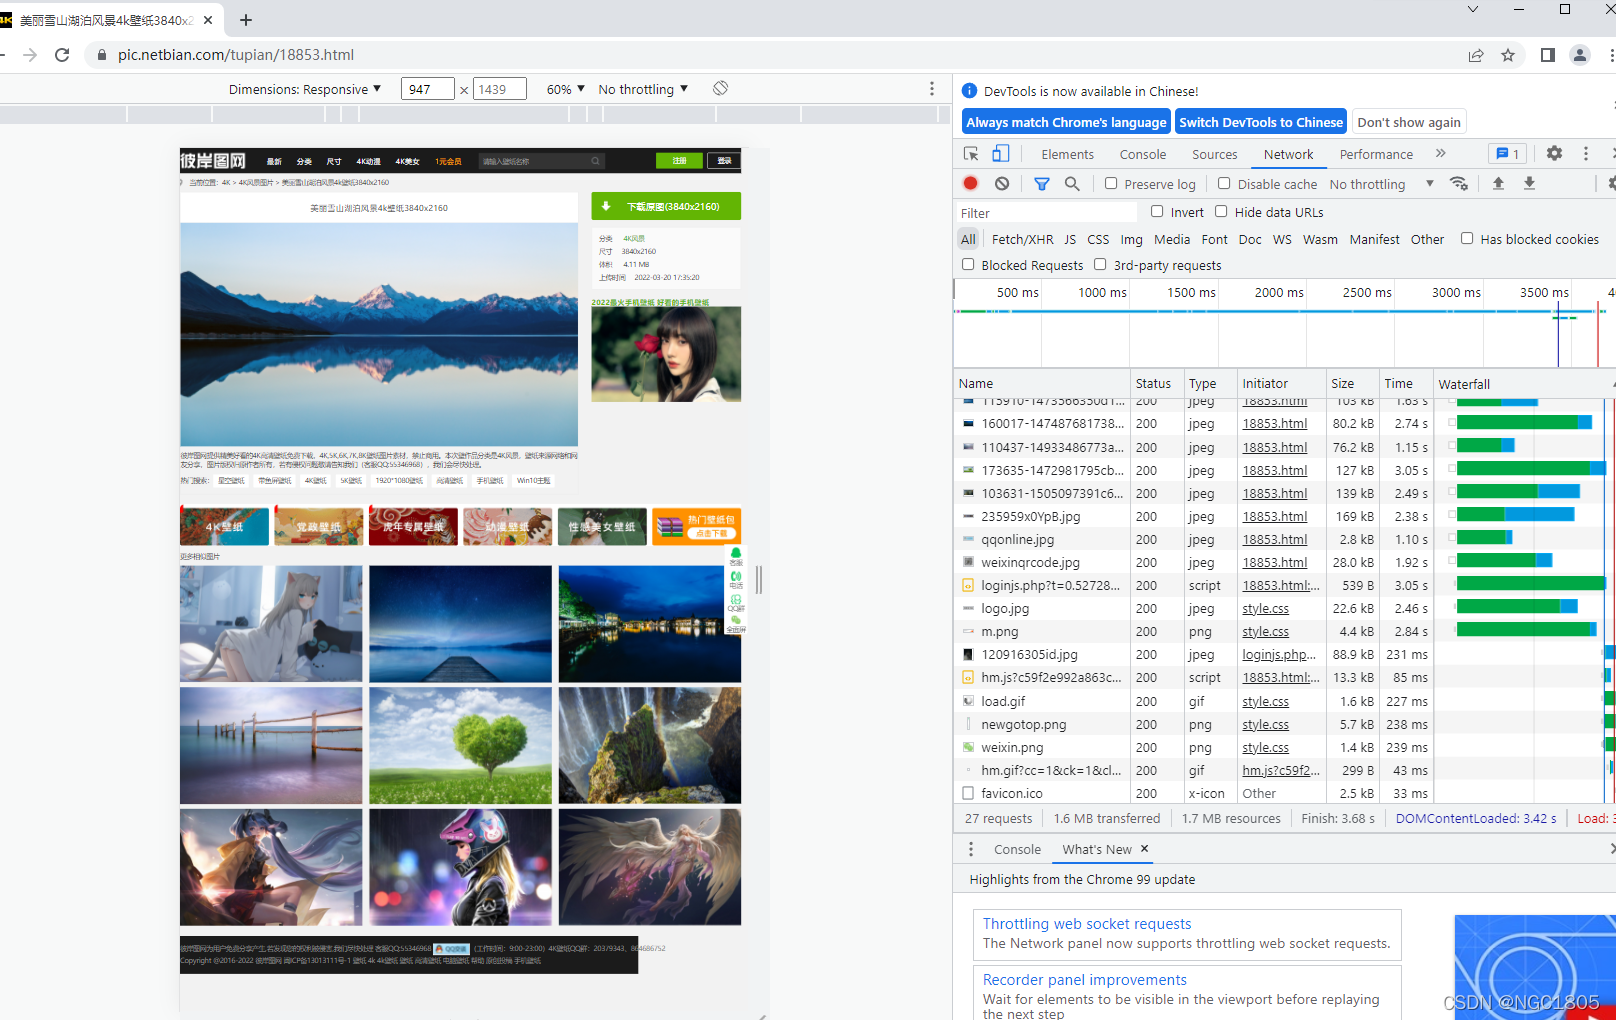
Task: Close the What's New drawer tab
Action: pos(1145,848)
